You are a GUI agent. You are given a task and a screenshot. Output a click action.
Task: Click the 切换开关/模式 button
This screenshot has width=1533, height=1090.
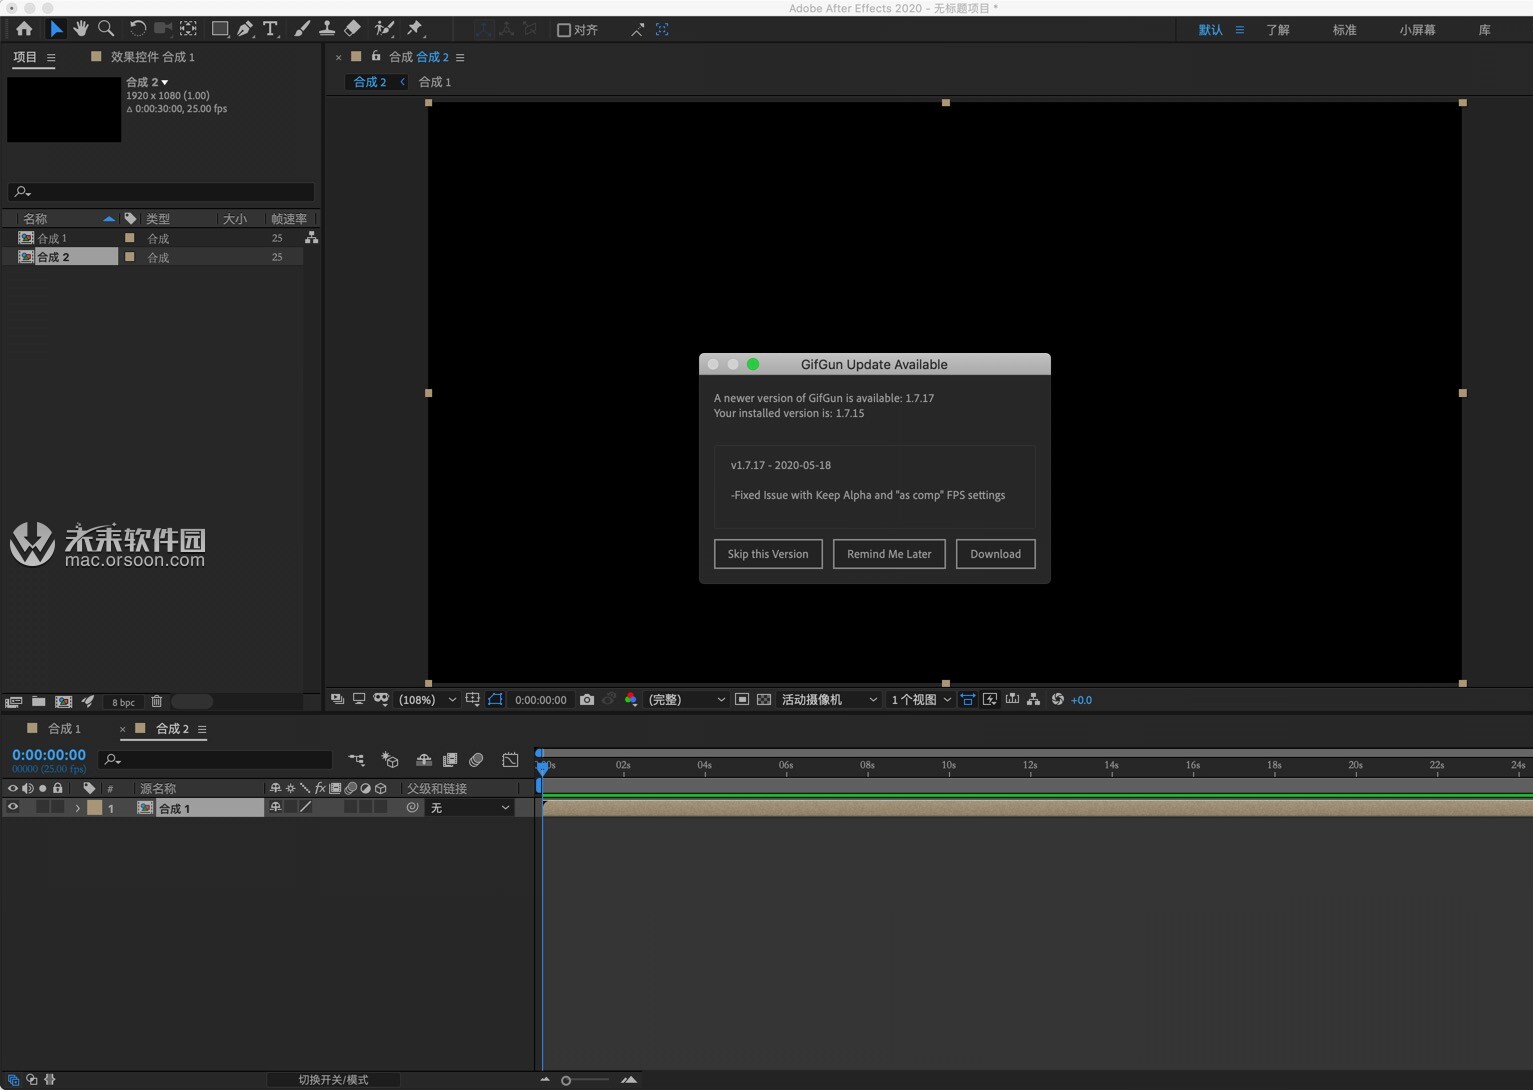[x=333, y=1080]
